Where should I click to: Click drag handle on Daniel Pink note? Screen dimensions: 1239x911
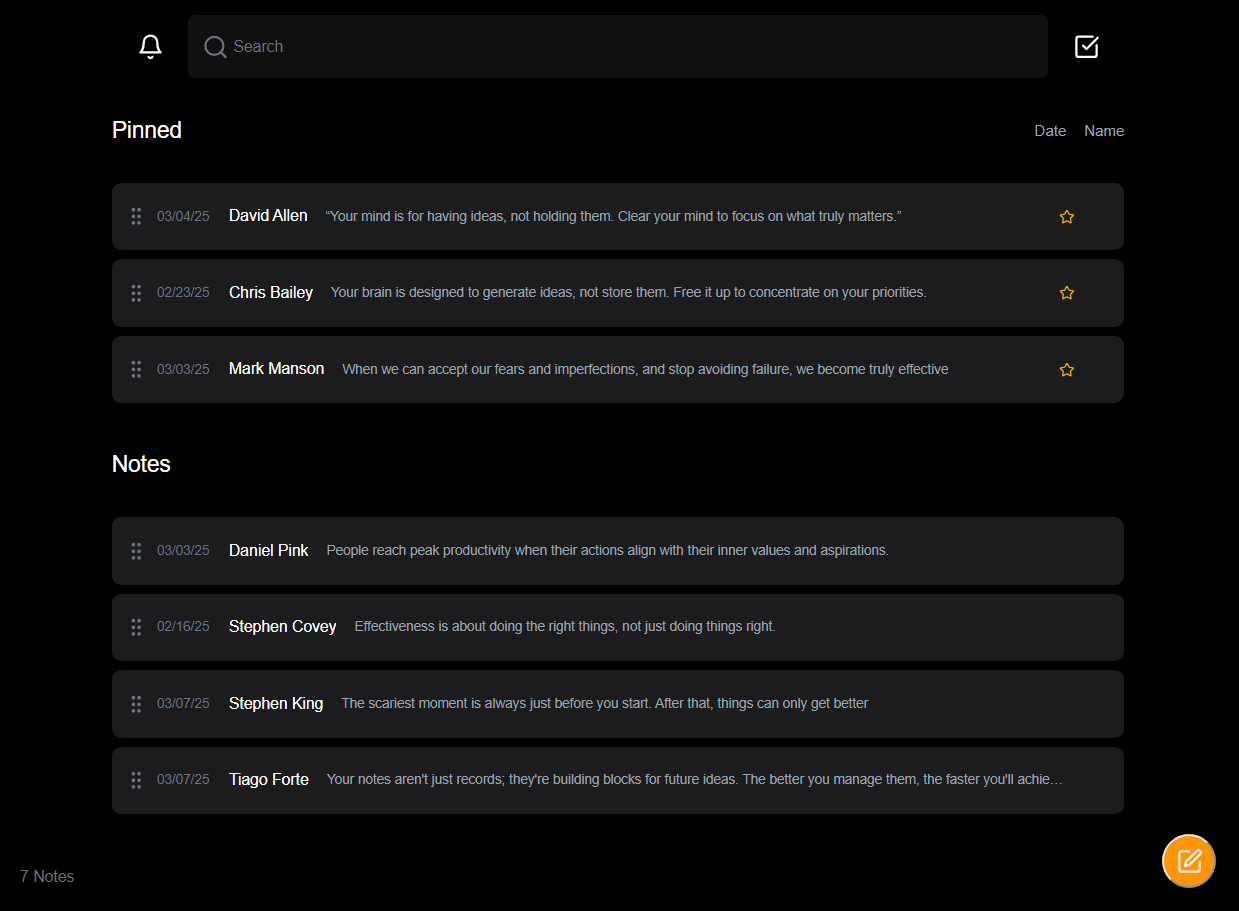[136, 551]
